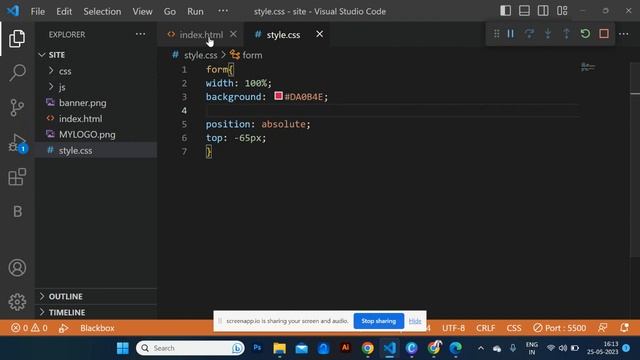Click Blackbox in the status bar

click(97, 328)
